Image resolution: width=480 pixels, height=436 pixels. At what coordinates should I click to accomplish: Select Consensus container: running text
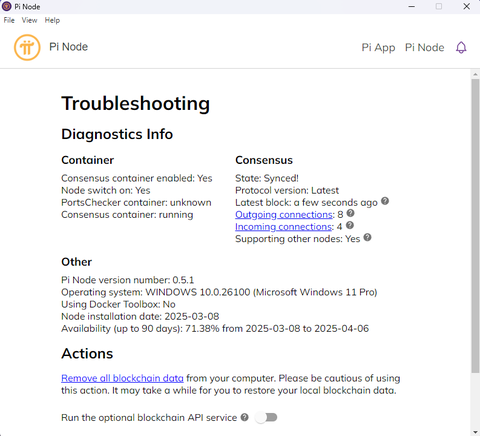(127, 215)
